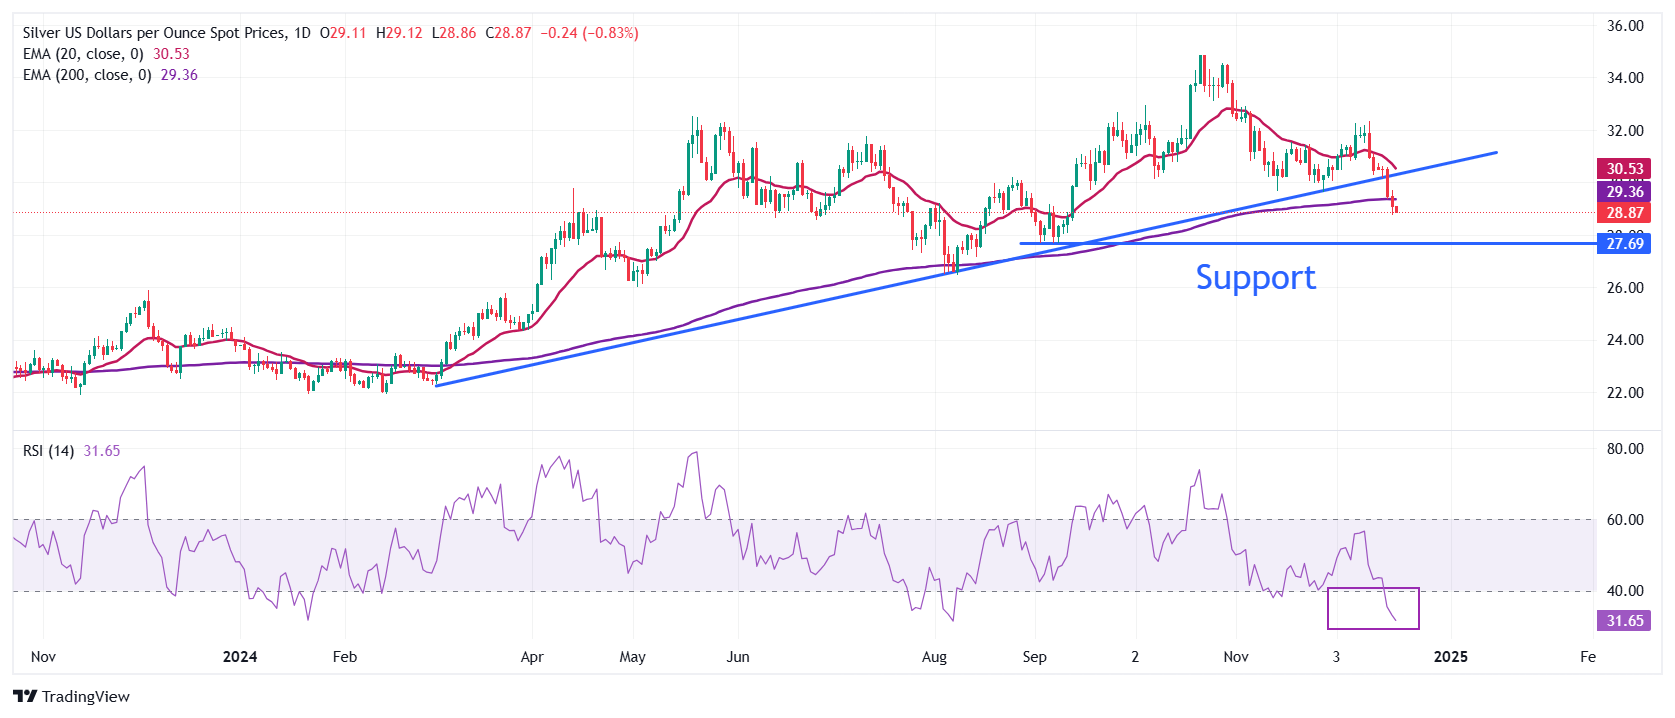The height and width of the screenshot is (718, 1675).
Task: Select the EMA (20, close, 0) indicator legend
Action: 83,54
